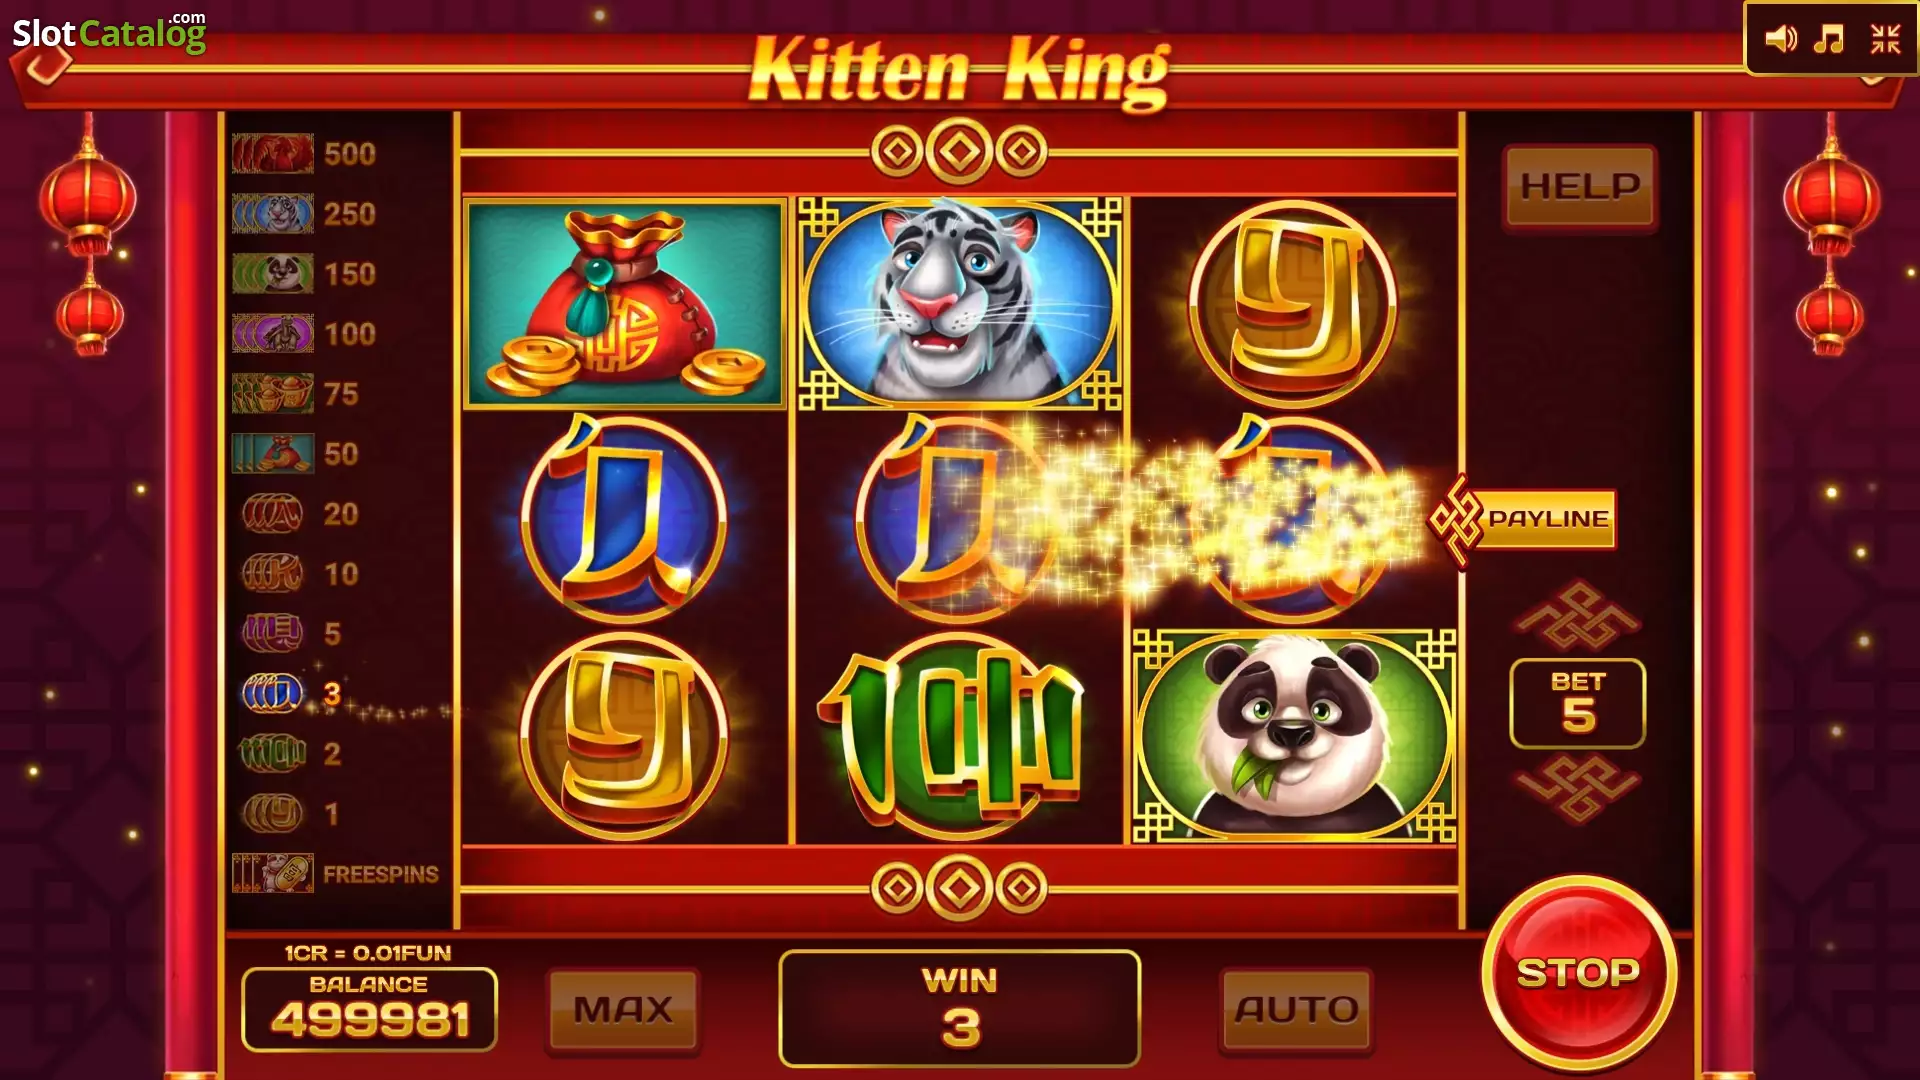Click the SlotCatalog logo
The height and width of the screenshot is (1080, 1920).
pyautogui.click(x=109, y=33)
